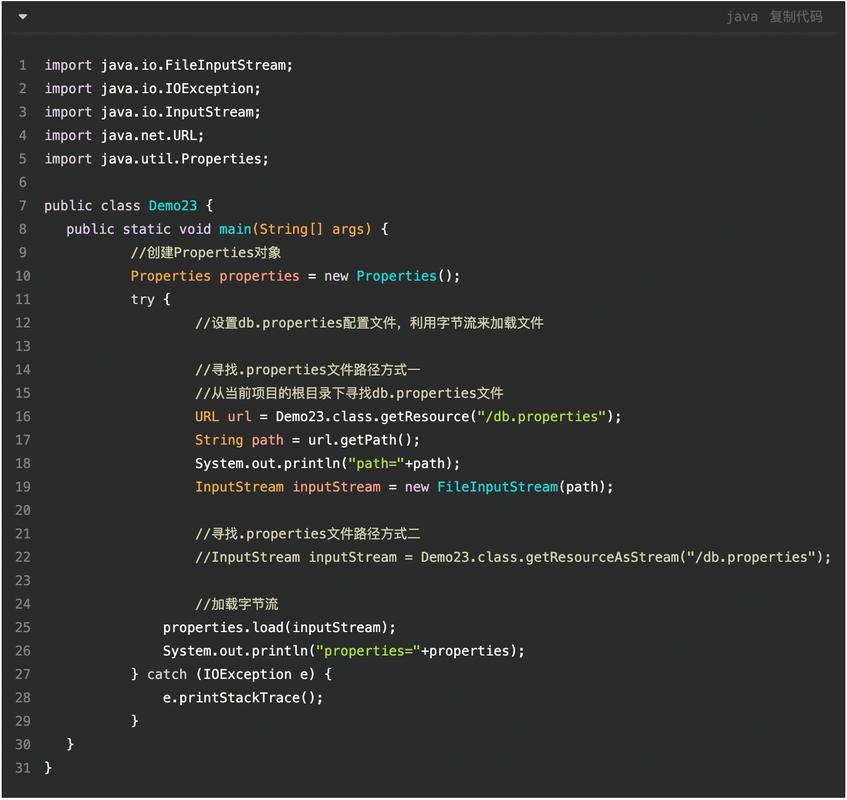Place cursor on FileInputStream constructor on line 19
This screenshot has width=847, height=800.
point(497,487)
